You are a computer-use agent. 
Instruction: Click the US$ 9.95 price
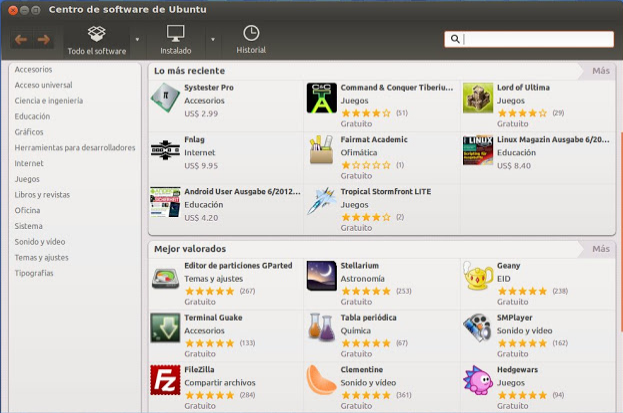(201, 166)
